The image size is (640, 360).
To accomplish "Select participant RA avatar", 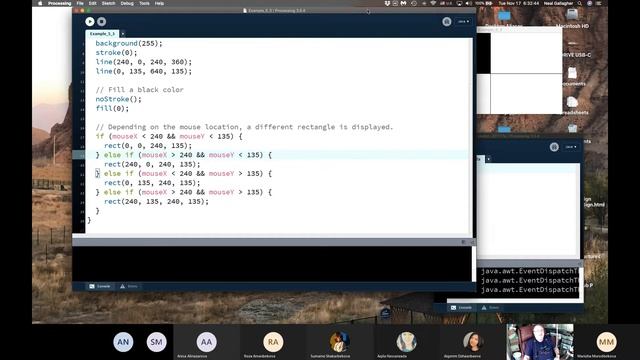I will click(x=273, y=342).
